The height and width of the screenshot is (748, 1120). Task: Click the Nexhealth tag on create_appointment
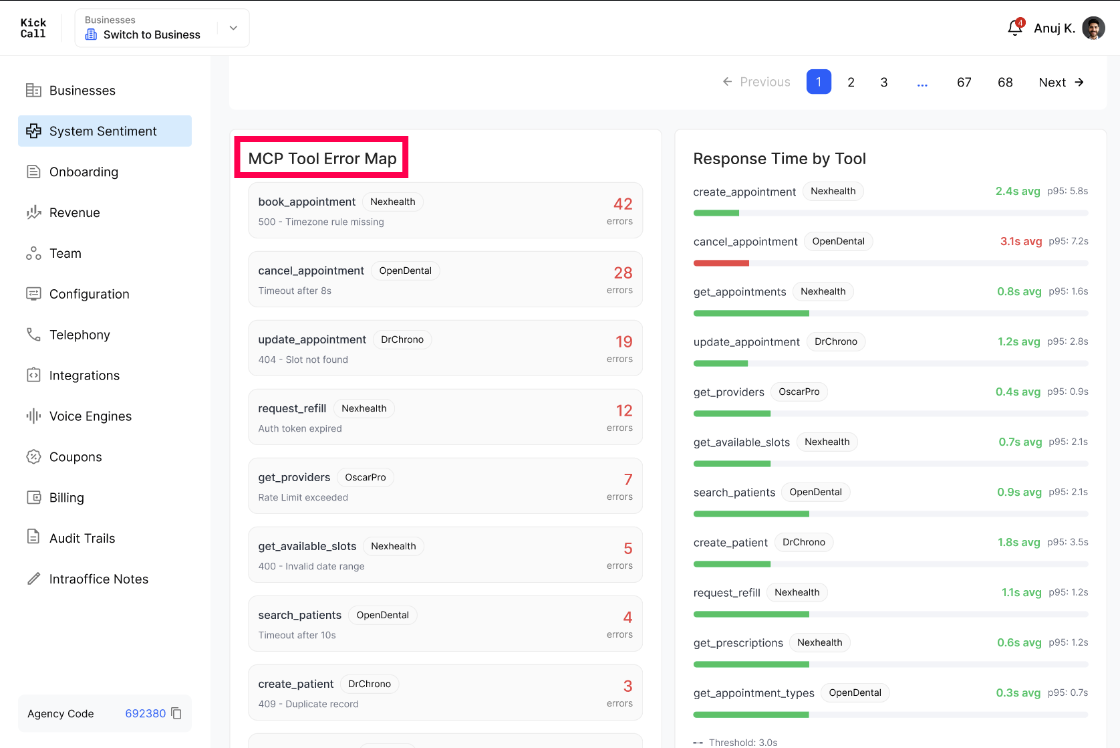click(832, 191)
